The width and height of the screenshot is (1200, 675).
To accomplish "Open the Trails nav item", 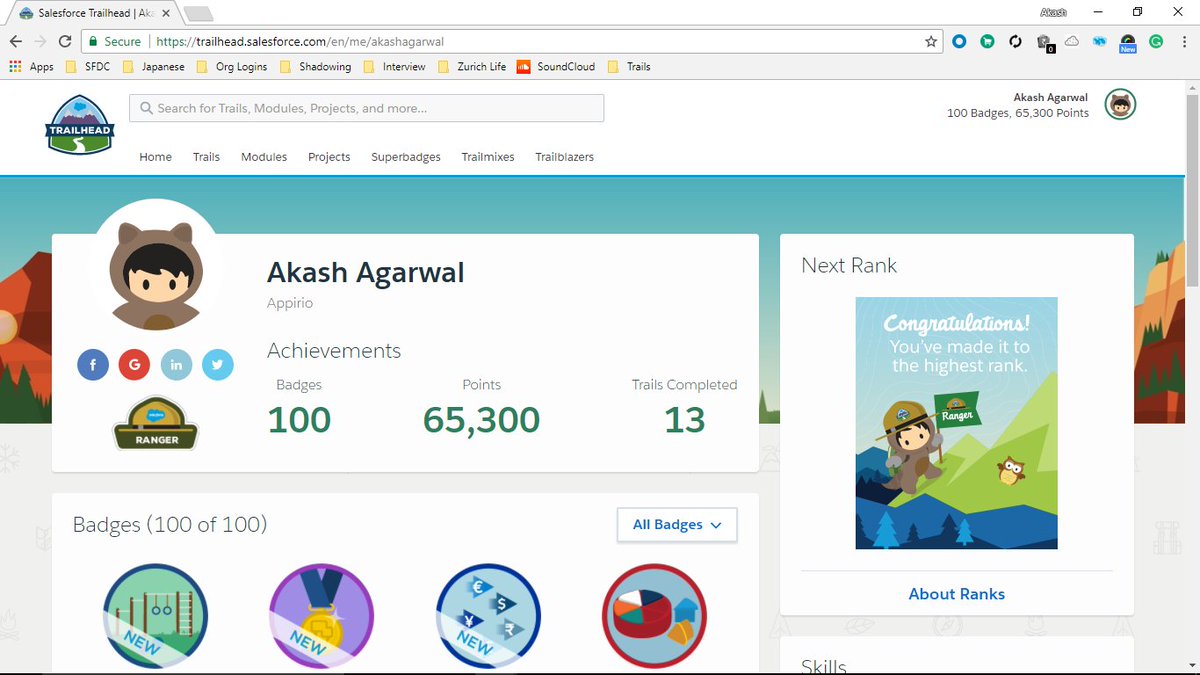I will pyautogui.click(x=206, y=157).
